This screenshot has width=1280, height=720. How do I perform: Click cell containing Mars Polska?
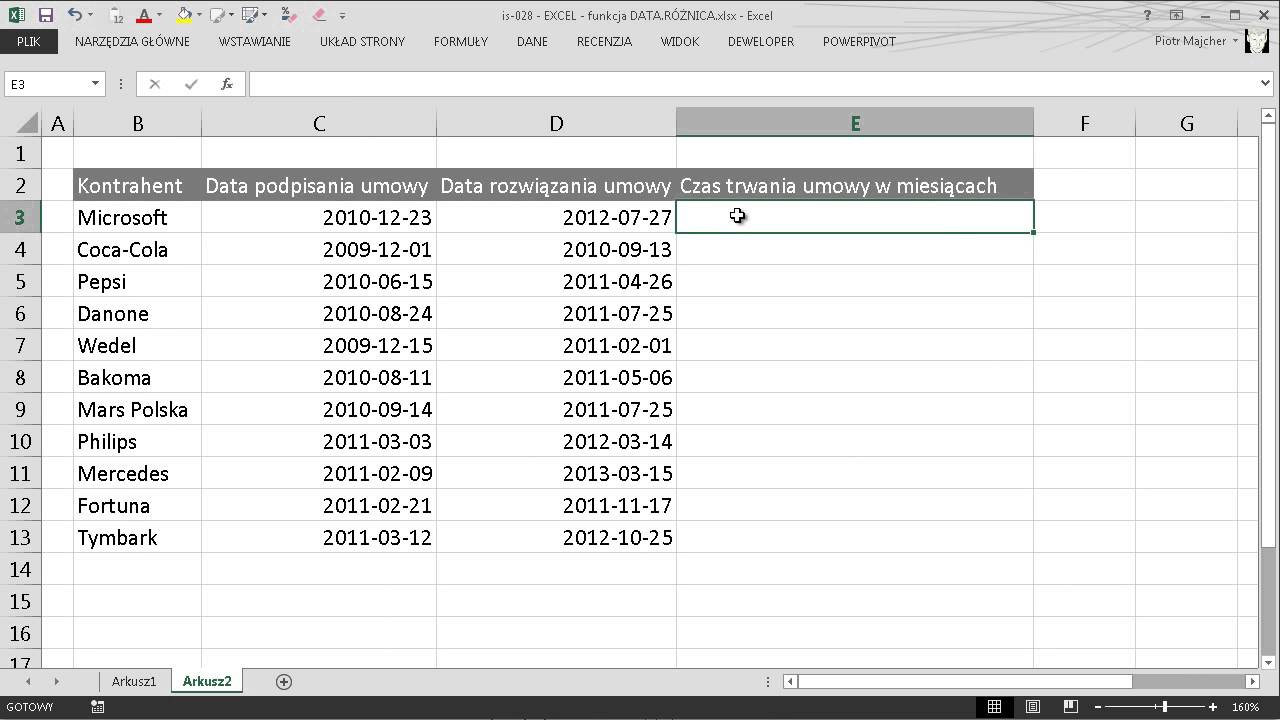pos(137,410)
